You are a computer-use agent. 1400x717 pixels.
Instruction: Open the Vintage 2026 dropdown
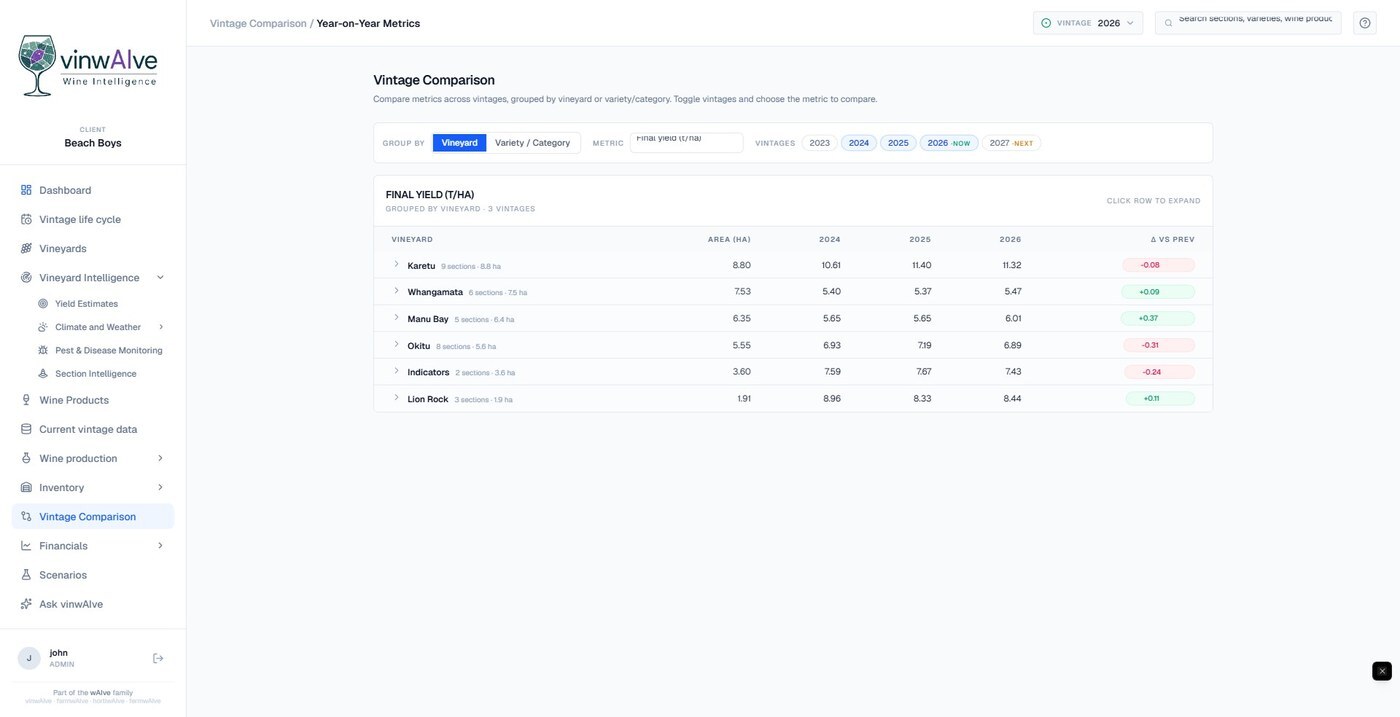tap(1088, 23)
